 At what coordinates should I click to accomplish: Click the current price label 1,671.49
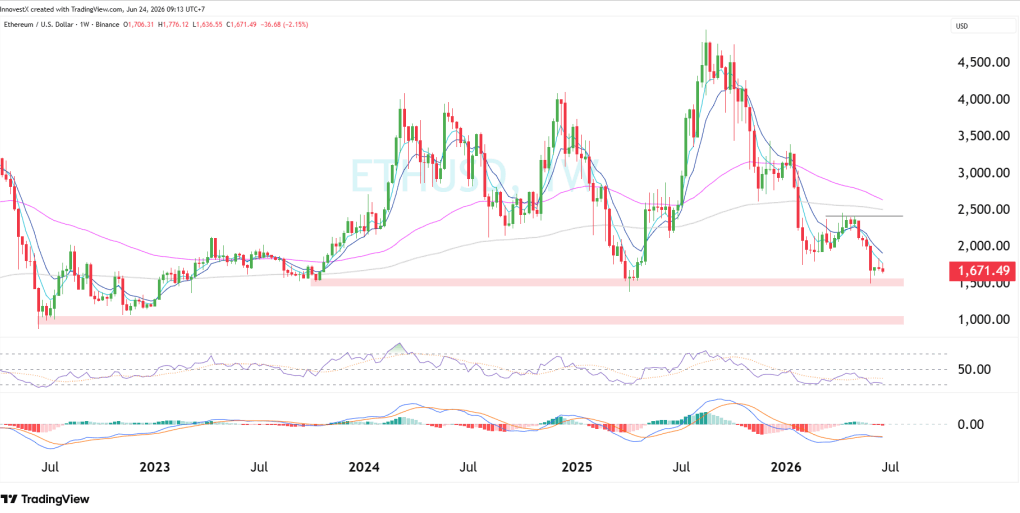point(983,269)
